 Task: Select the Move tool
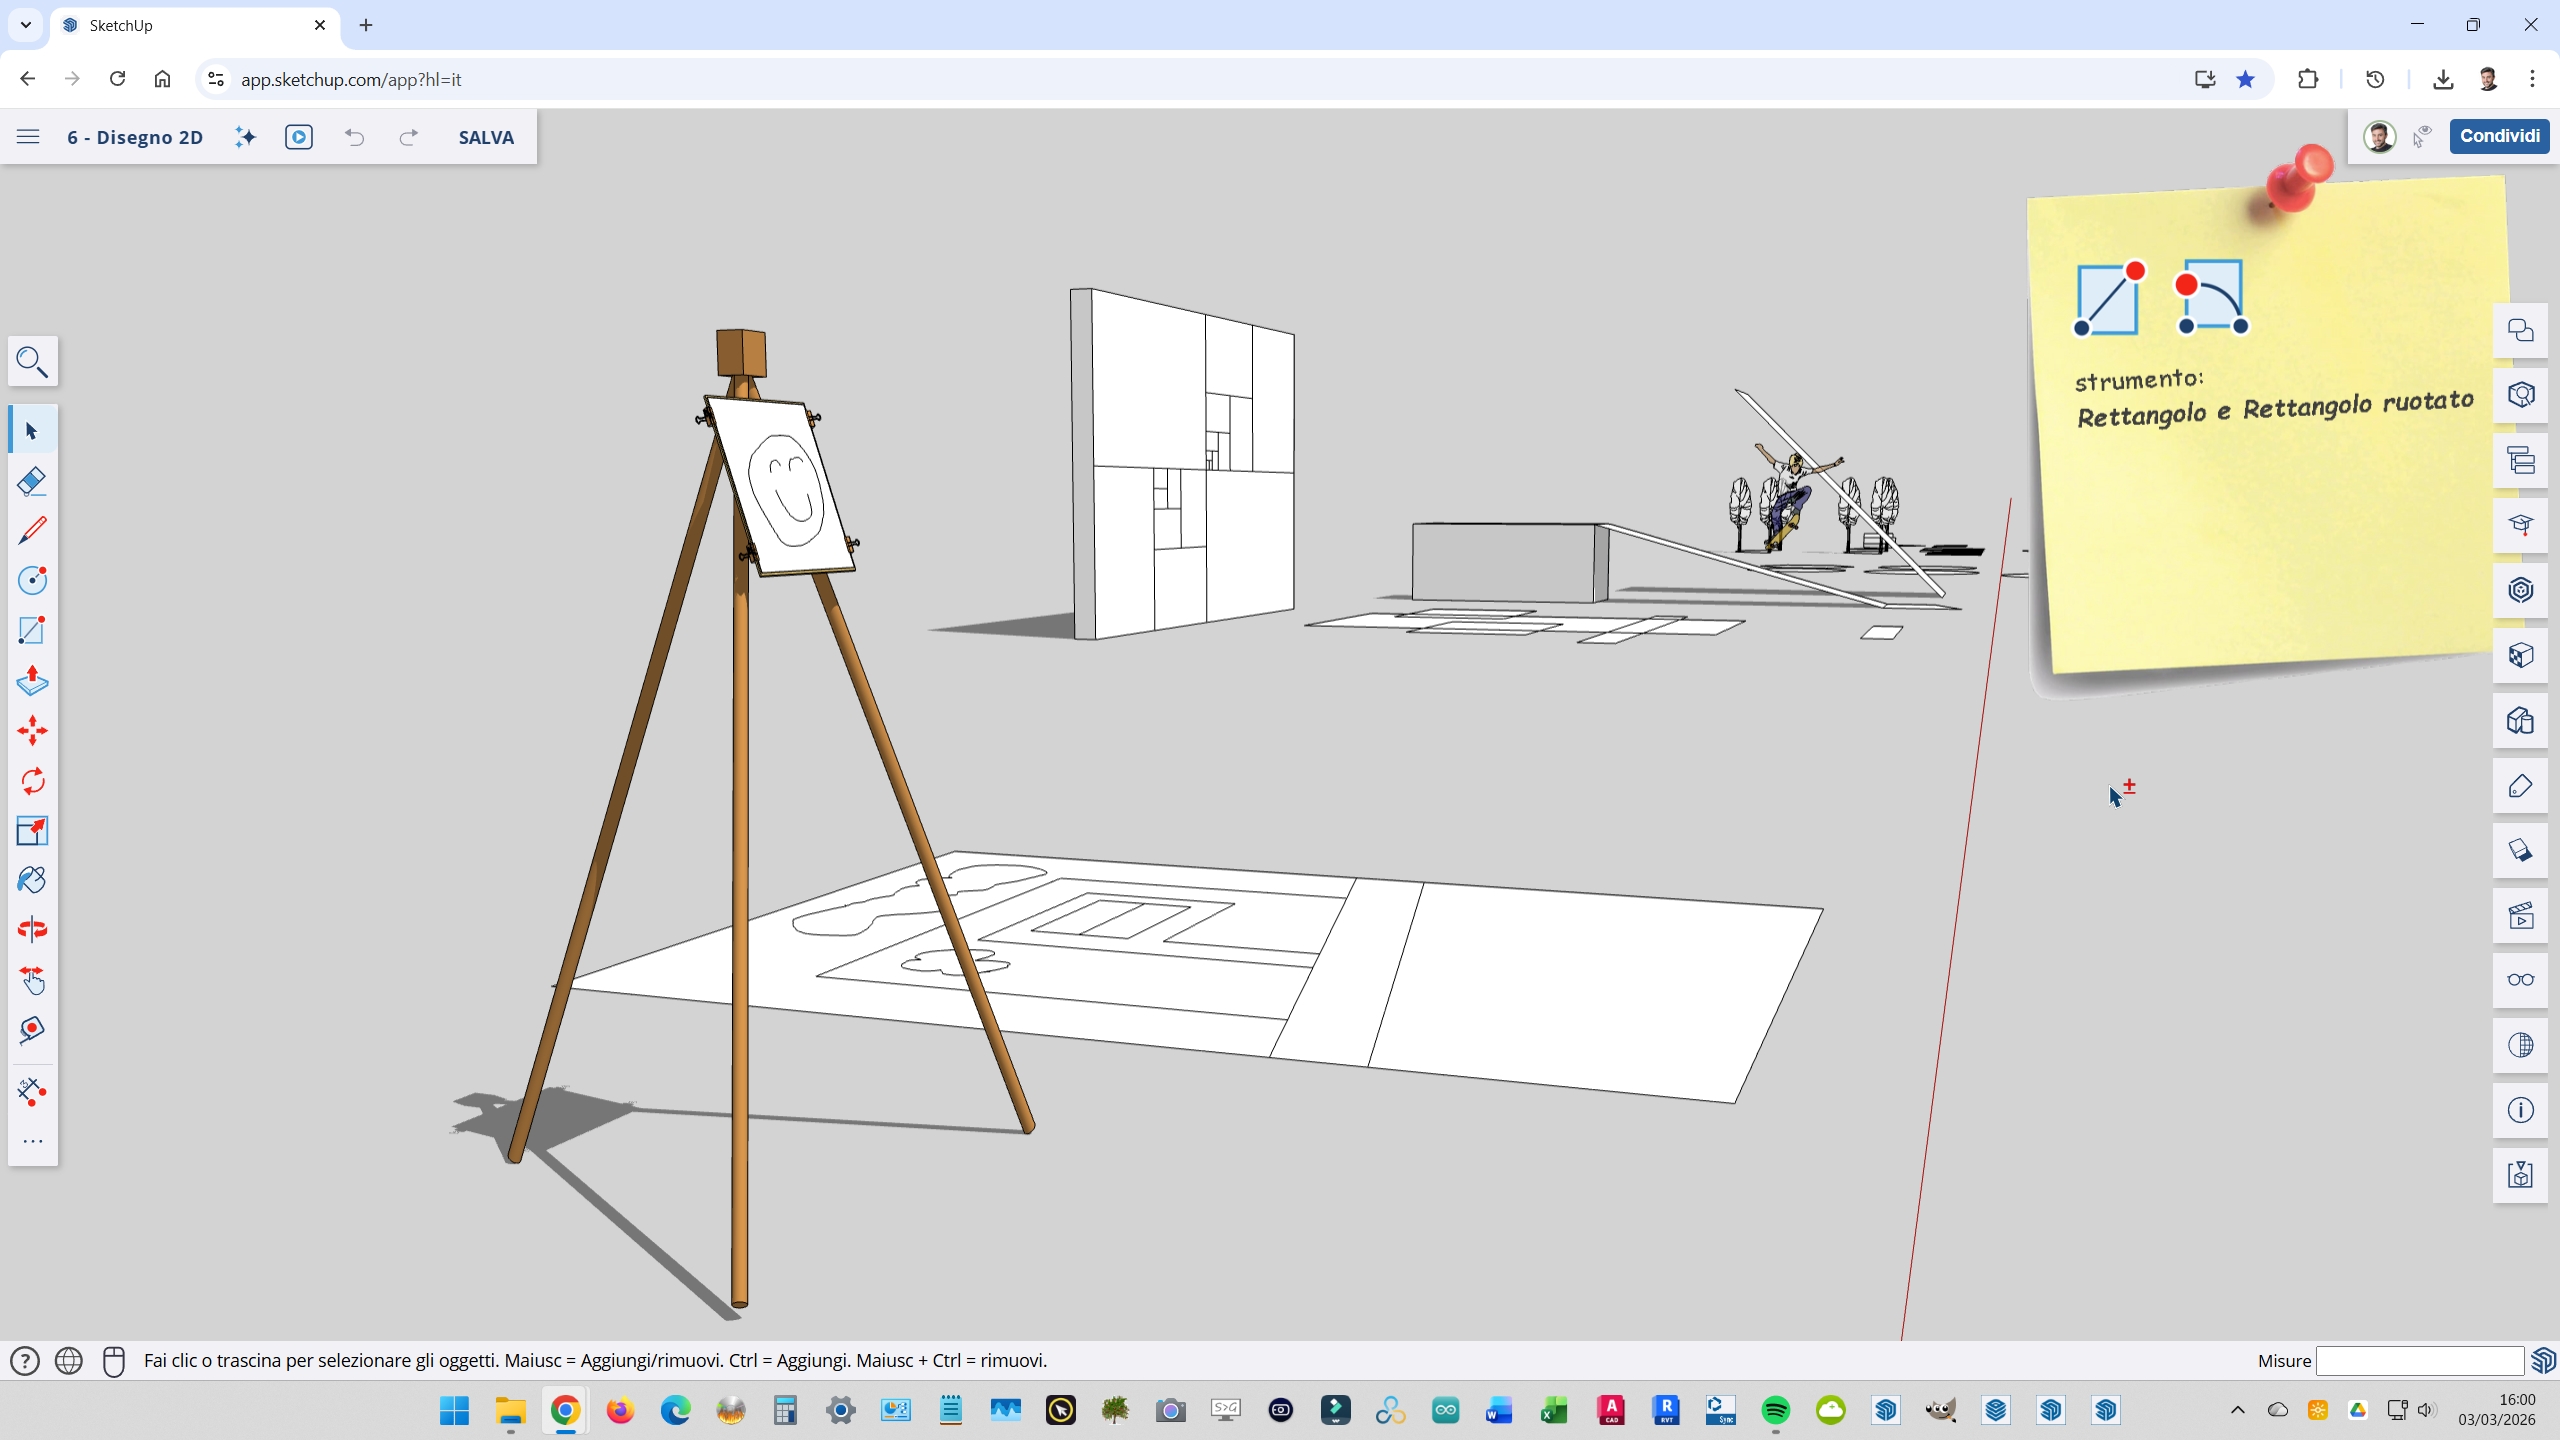pyautogui.click(x=32, y=731)
